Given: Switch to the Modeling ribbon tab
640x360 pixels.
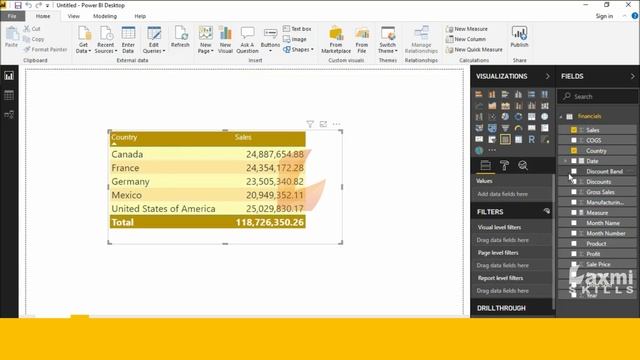Looking at the screenshot, I should 105,16.
